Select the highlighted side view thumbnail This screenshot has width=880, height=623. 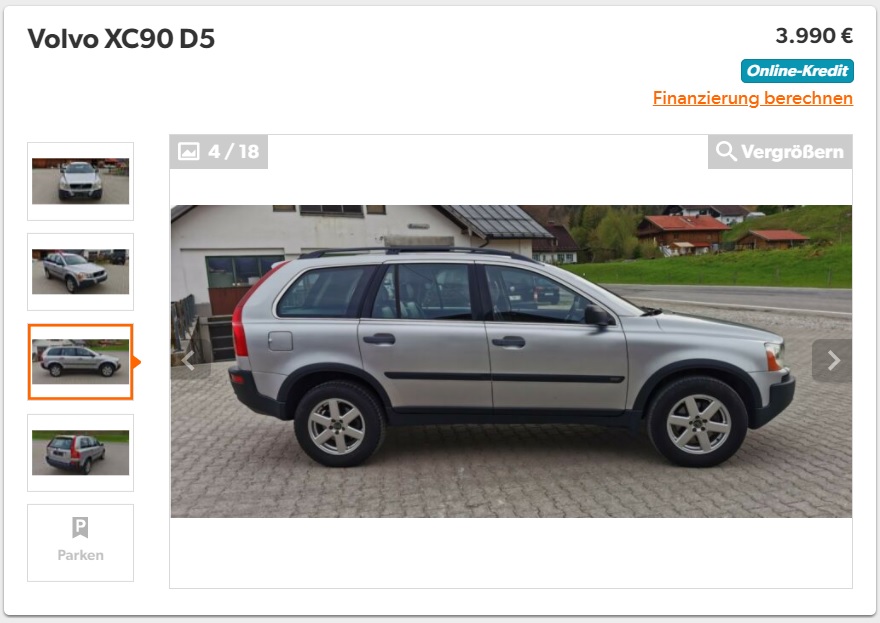pyautogui.click(x=80, y=362)
